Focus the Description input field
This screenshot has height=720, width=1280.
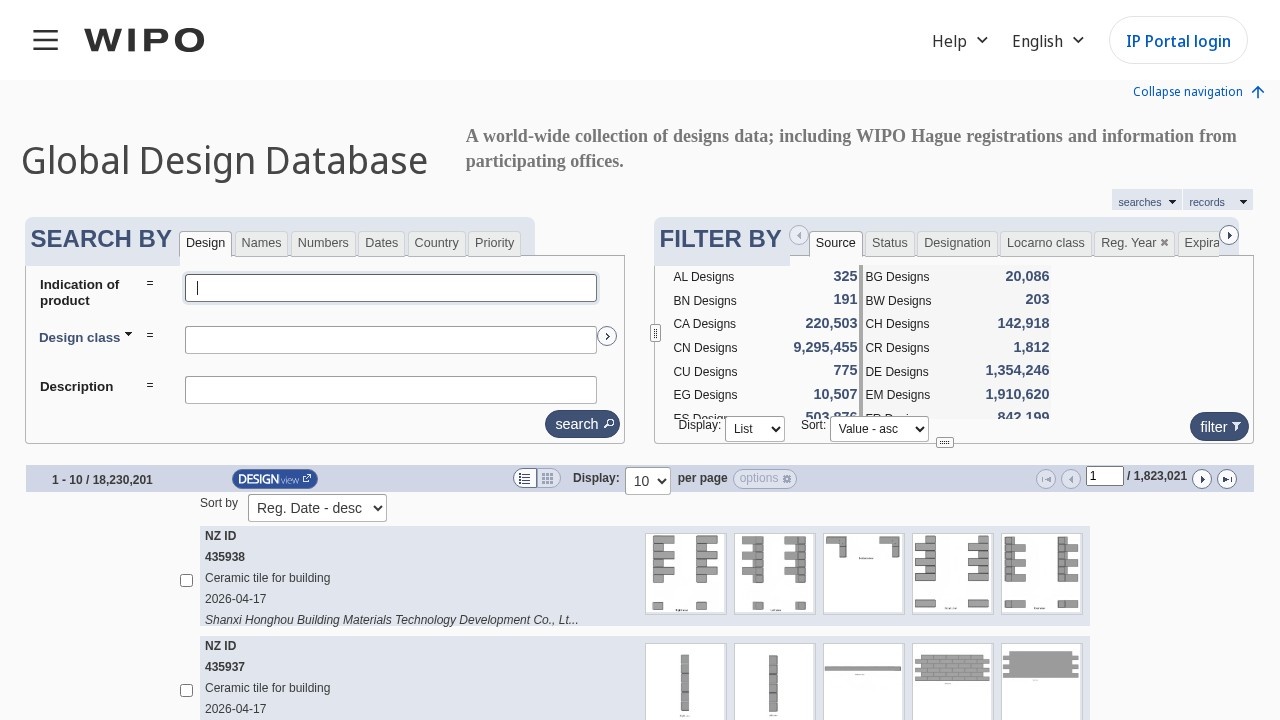pos(391,390)
